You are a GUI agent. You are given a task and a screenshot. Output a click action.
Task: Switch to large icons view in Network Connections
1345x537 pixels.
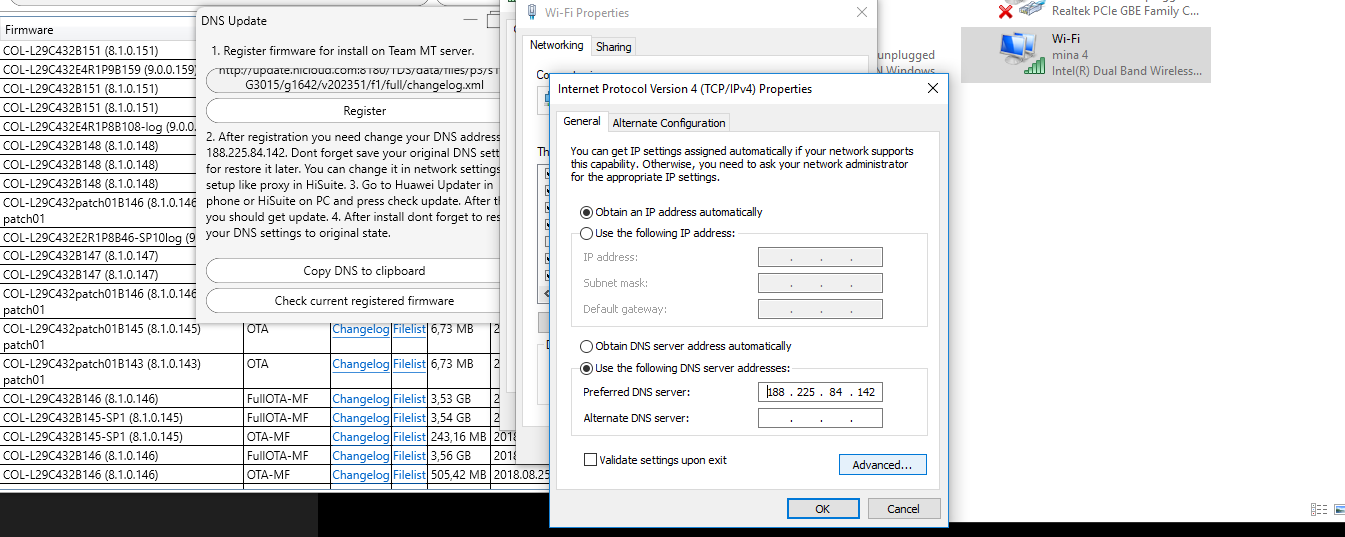pyautogui.click(x=1337, y=510)
